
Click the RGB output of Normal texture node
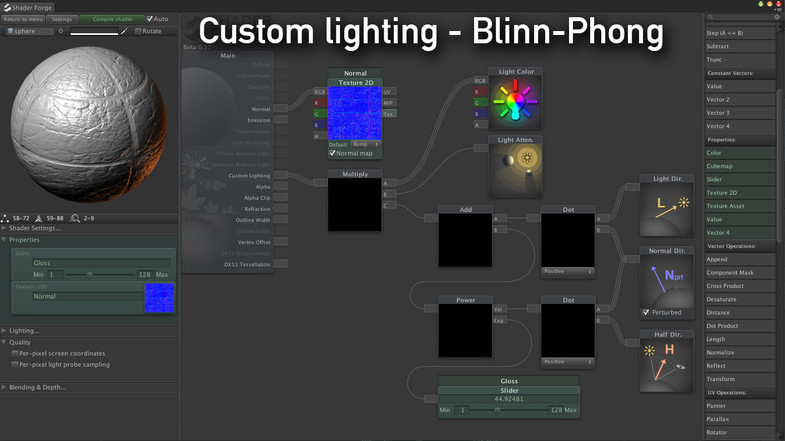320,92
